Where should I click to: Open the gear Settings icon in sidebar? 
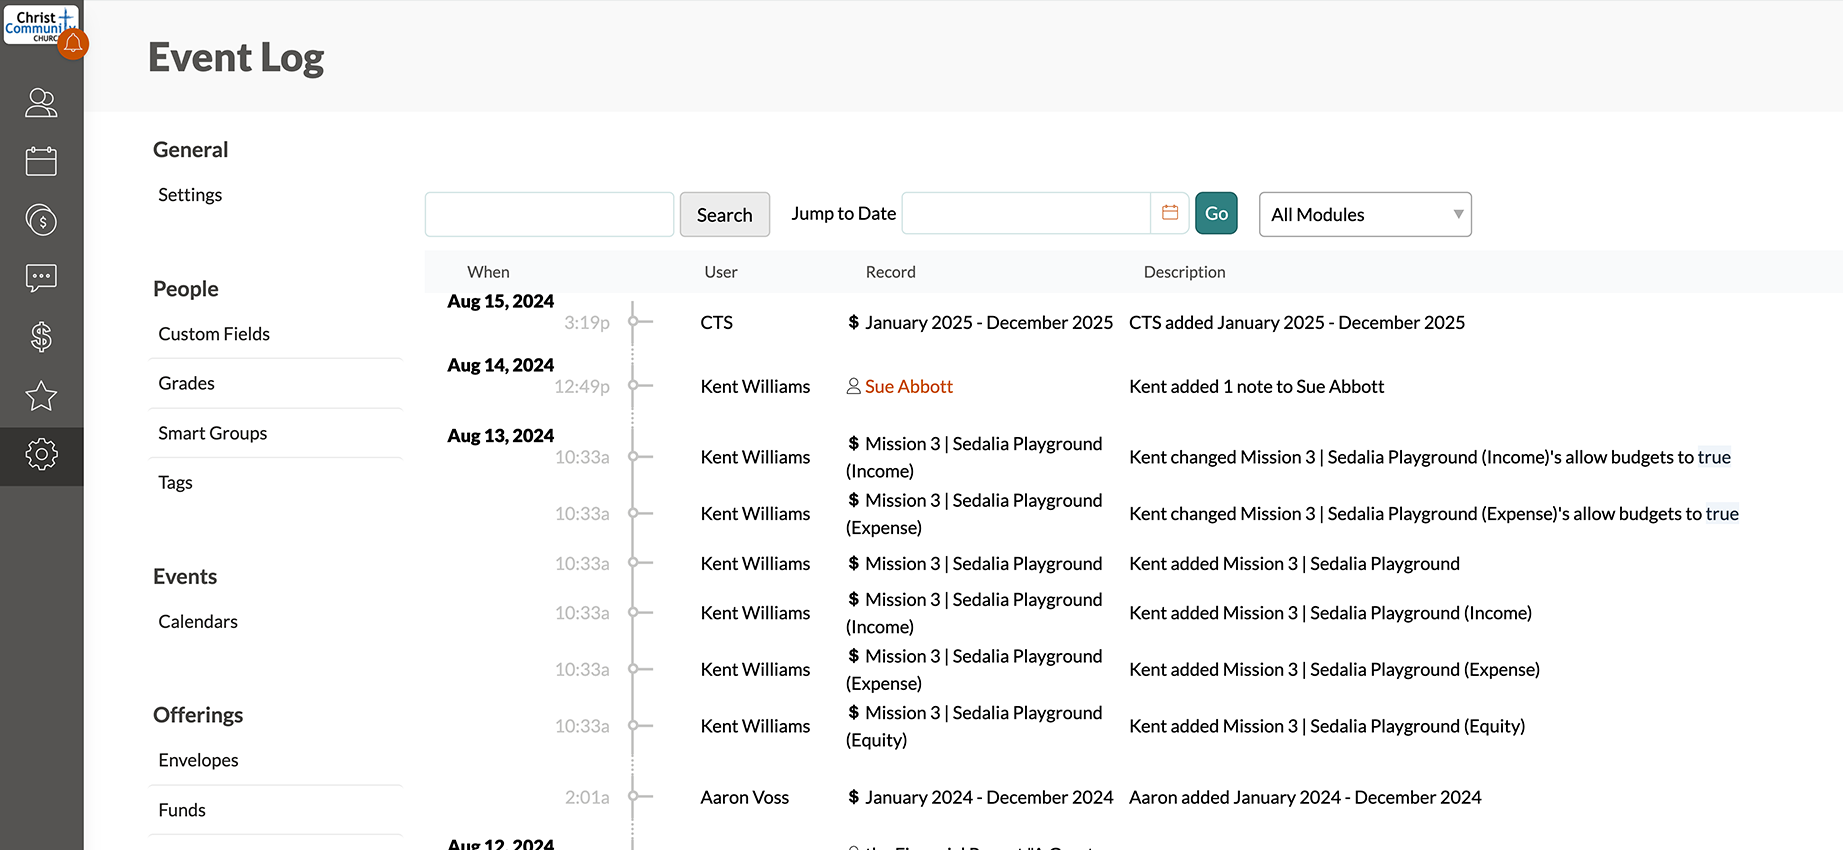(41, 455)
